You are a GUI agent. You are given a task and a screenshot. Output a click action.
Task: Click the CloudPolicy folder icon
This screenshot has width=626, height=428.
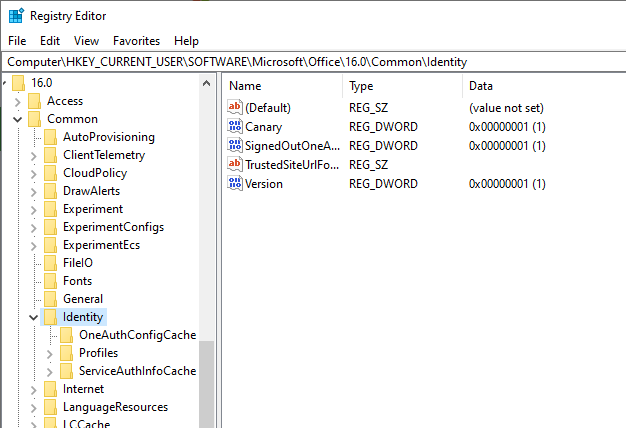point(50,173)
